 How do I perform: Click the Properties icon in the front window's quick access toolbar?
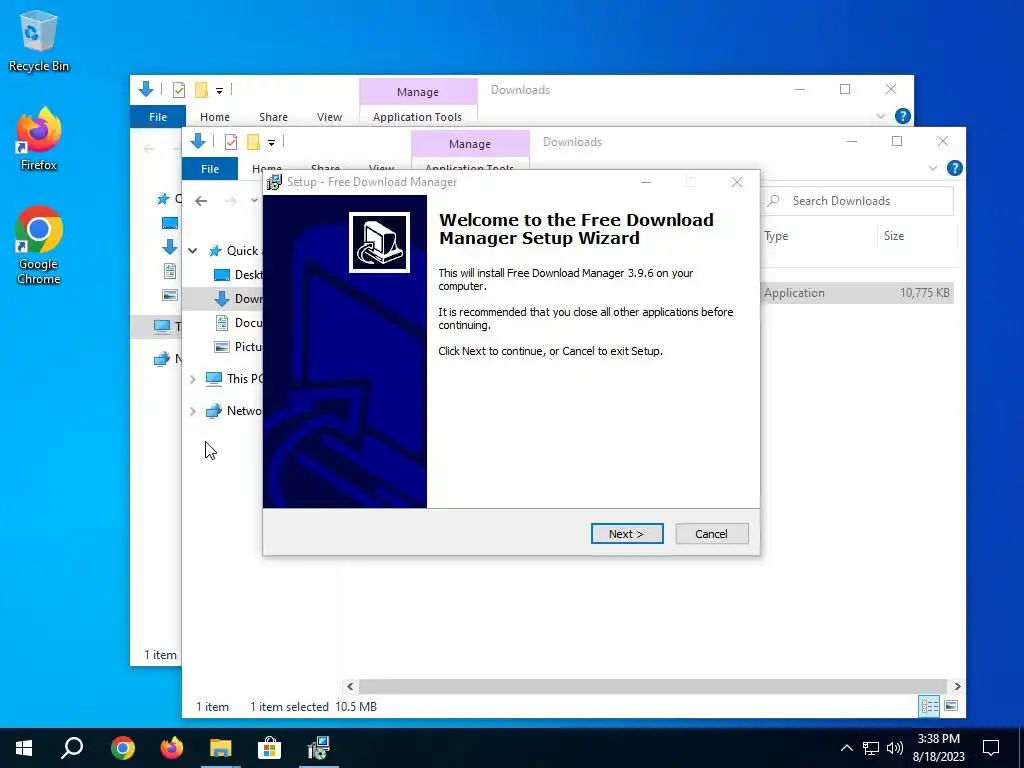(x=231, y=142)
